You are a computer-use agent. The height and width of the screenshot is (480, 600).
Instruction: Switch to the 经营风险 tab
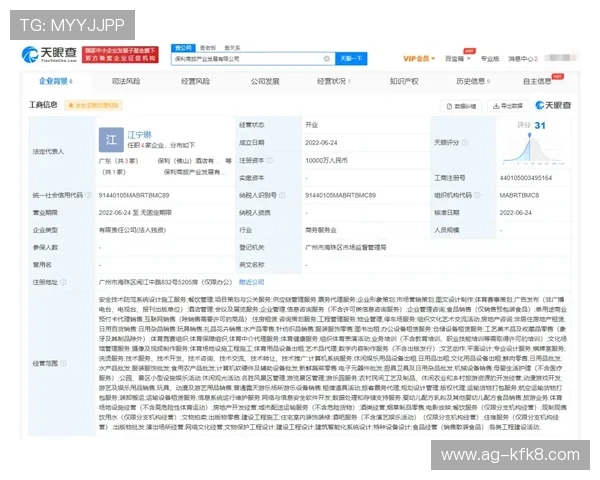(195, 81)
